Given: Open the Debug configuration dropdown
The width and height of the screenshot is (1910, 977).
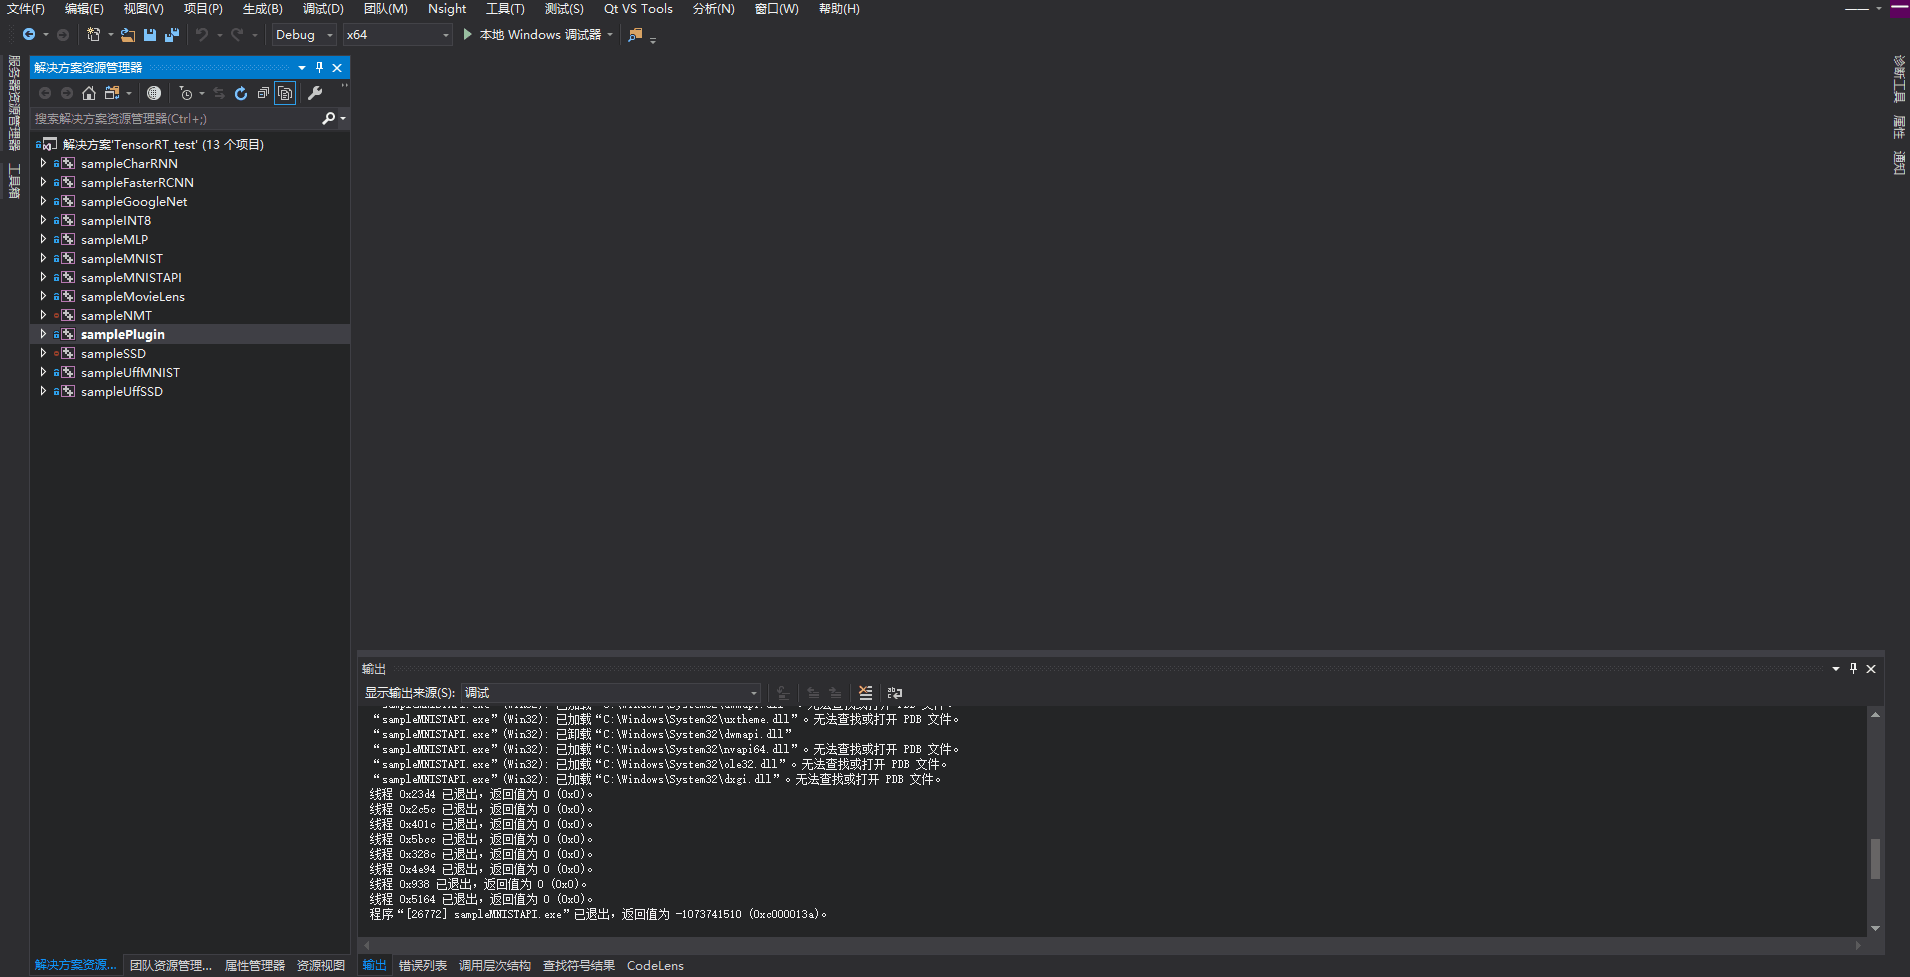Looking at the screenshot, I should (x=305, y=35).
